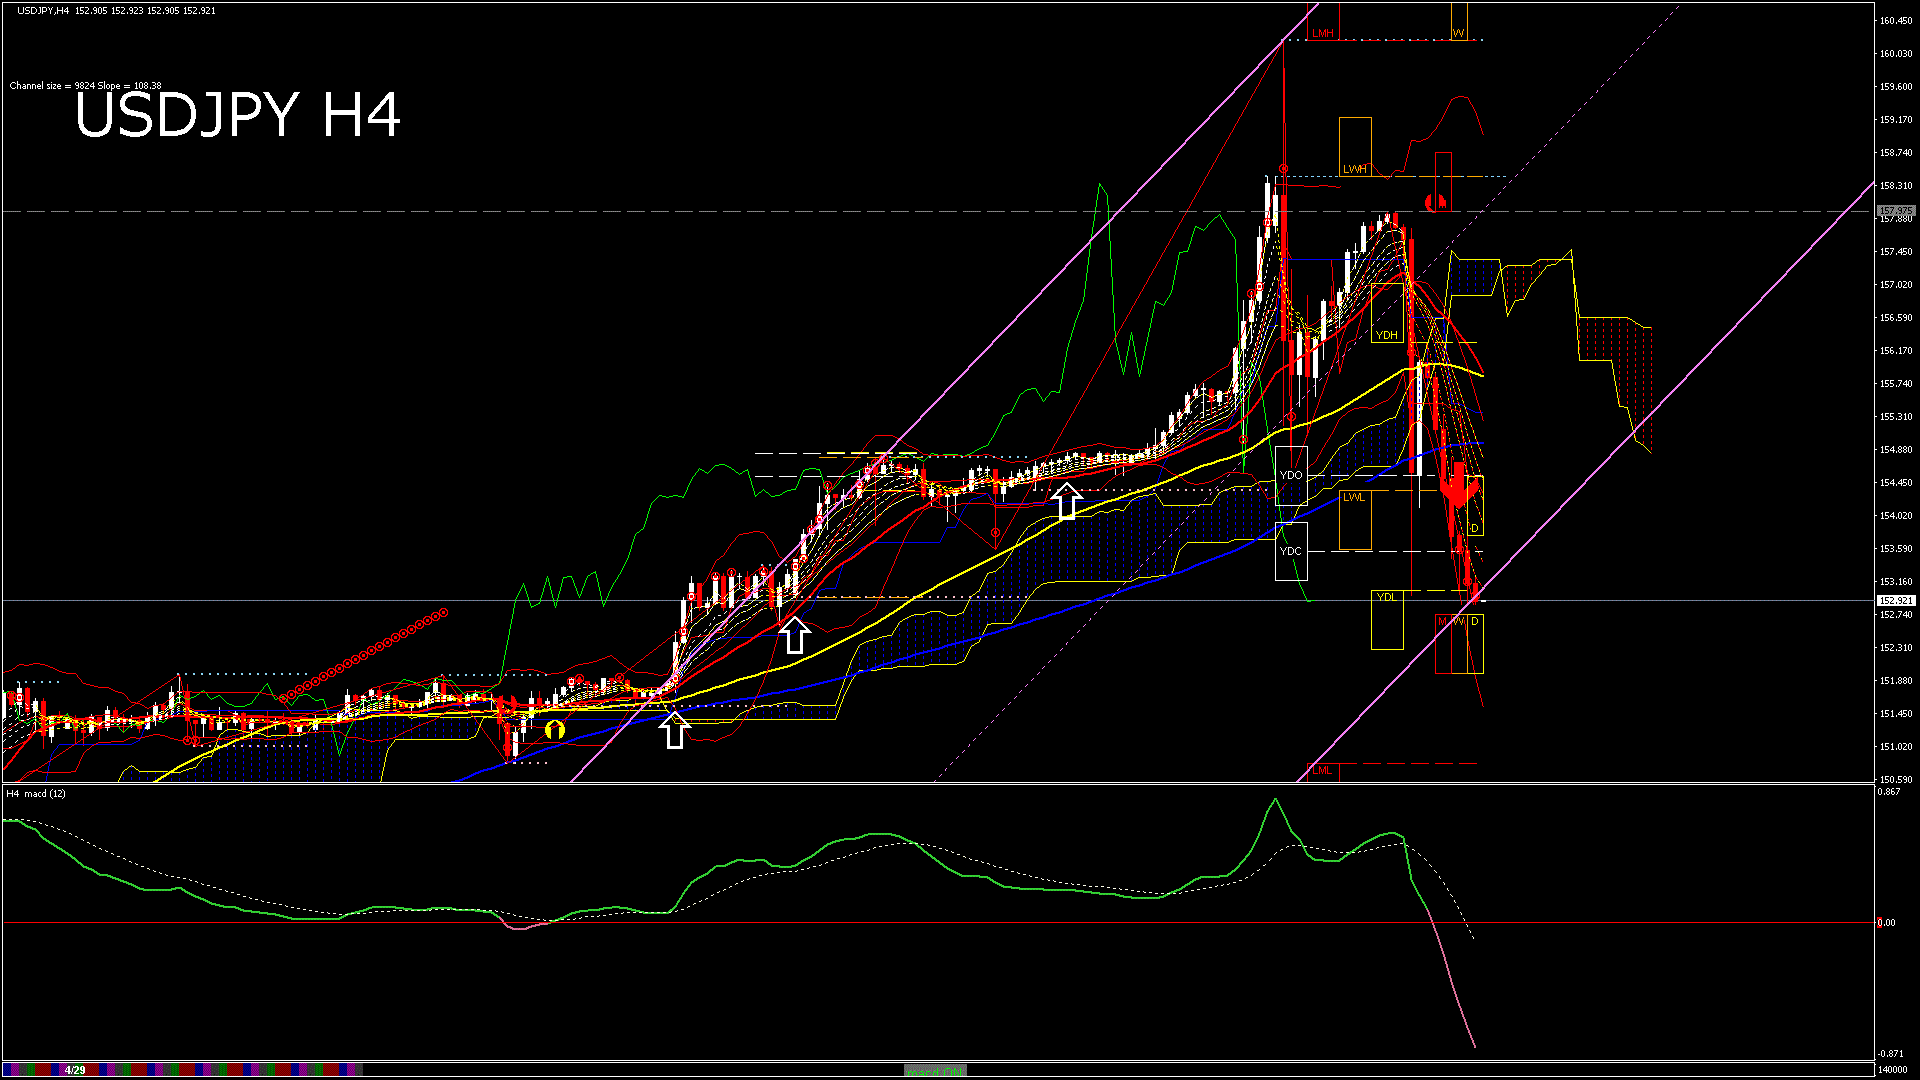This screenshot has width=1920, height=1080.
Task: Click the red M box below price line
Action: point(1442,622)
